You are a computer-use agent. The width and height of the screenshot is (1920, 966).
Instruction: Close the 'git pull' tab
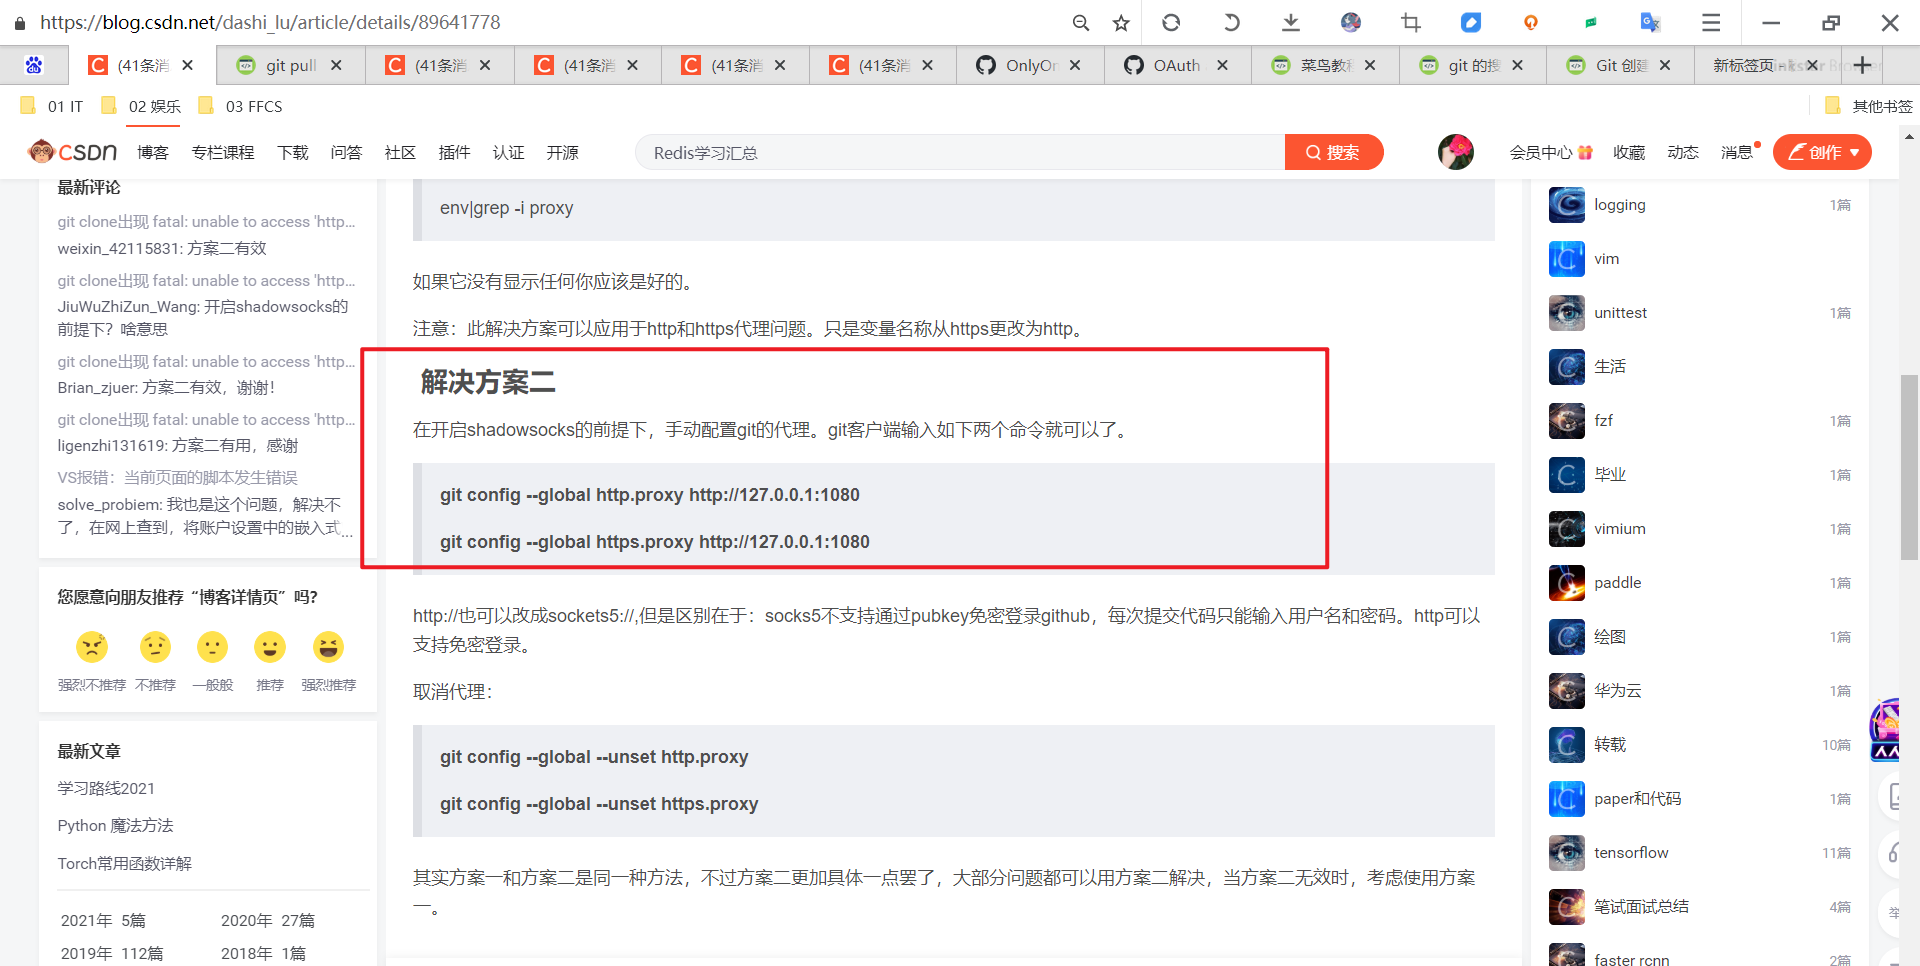pos(336,65)
